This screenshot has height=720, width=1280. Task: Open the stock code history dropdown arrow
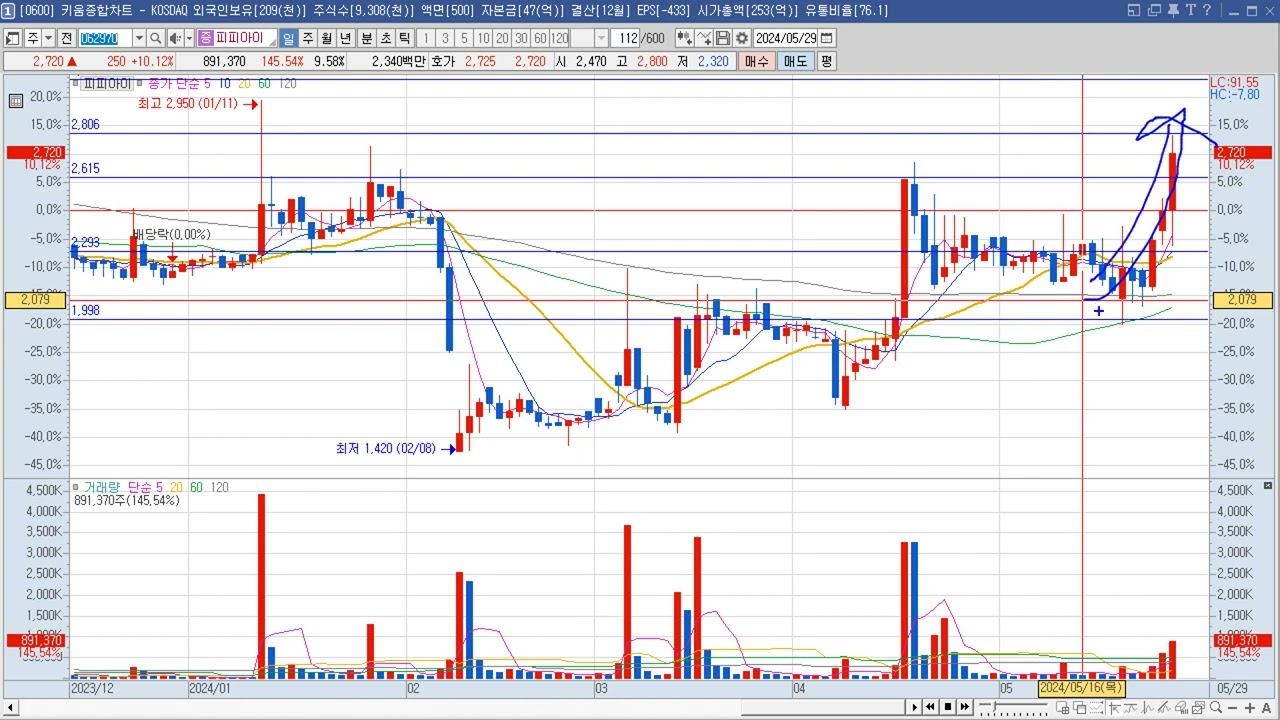(x=139, y=38)
